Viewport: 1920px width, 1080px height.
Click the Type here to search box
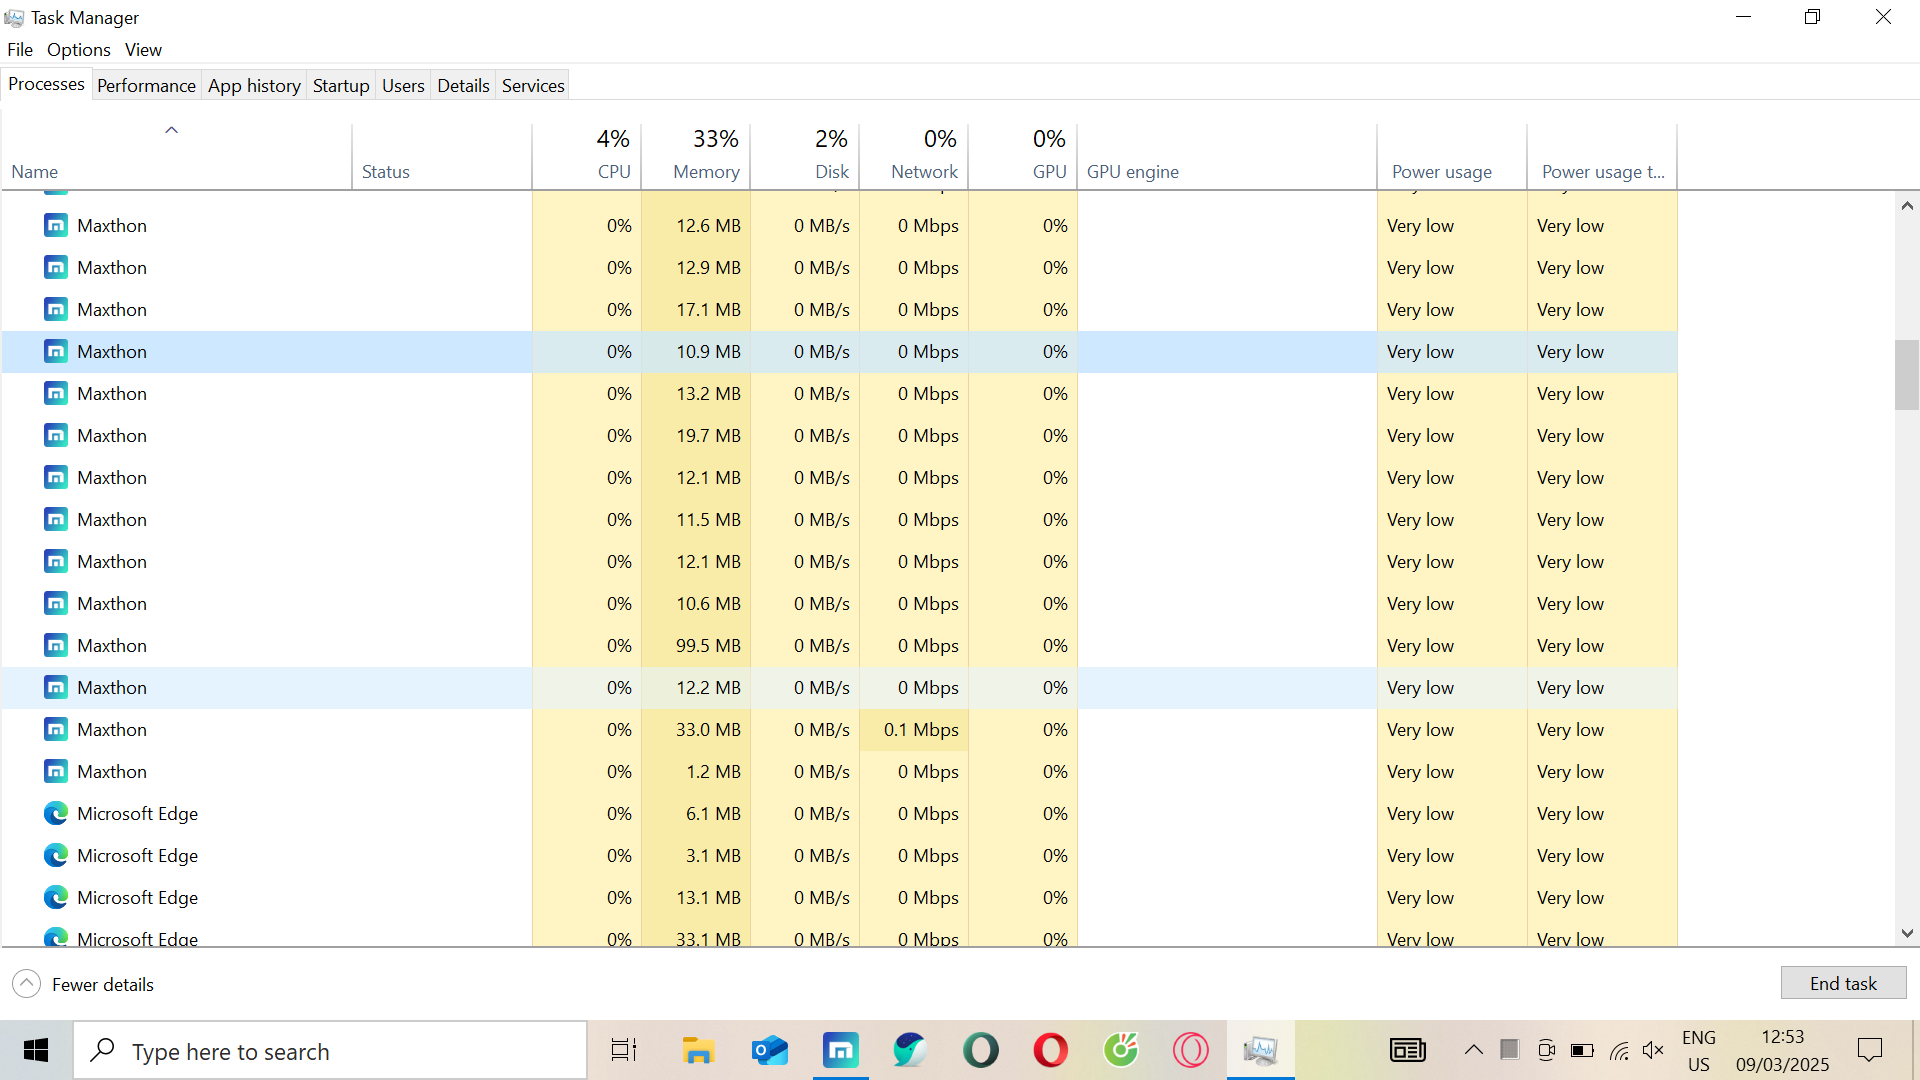tap(330, 1051)
